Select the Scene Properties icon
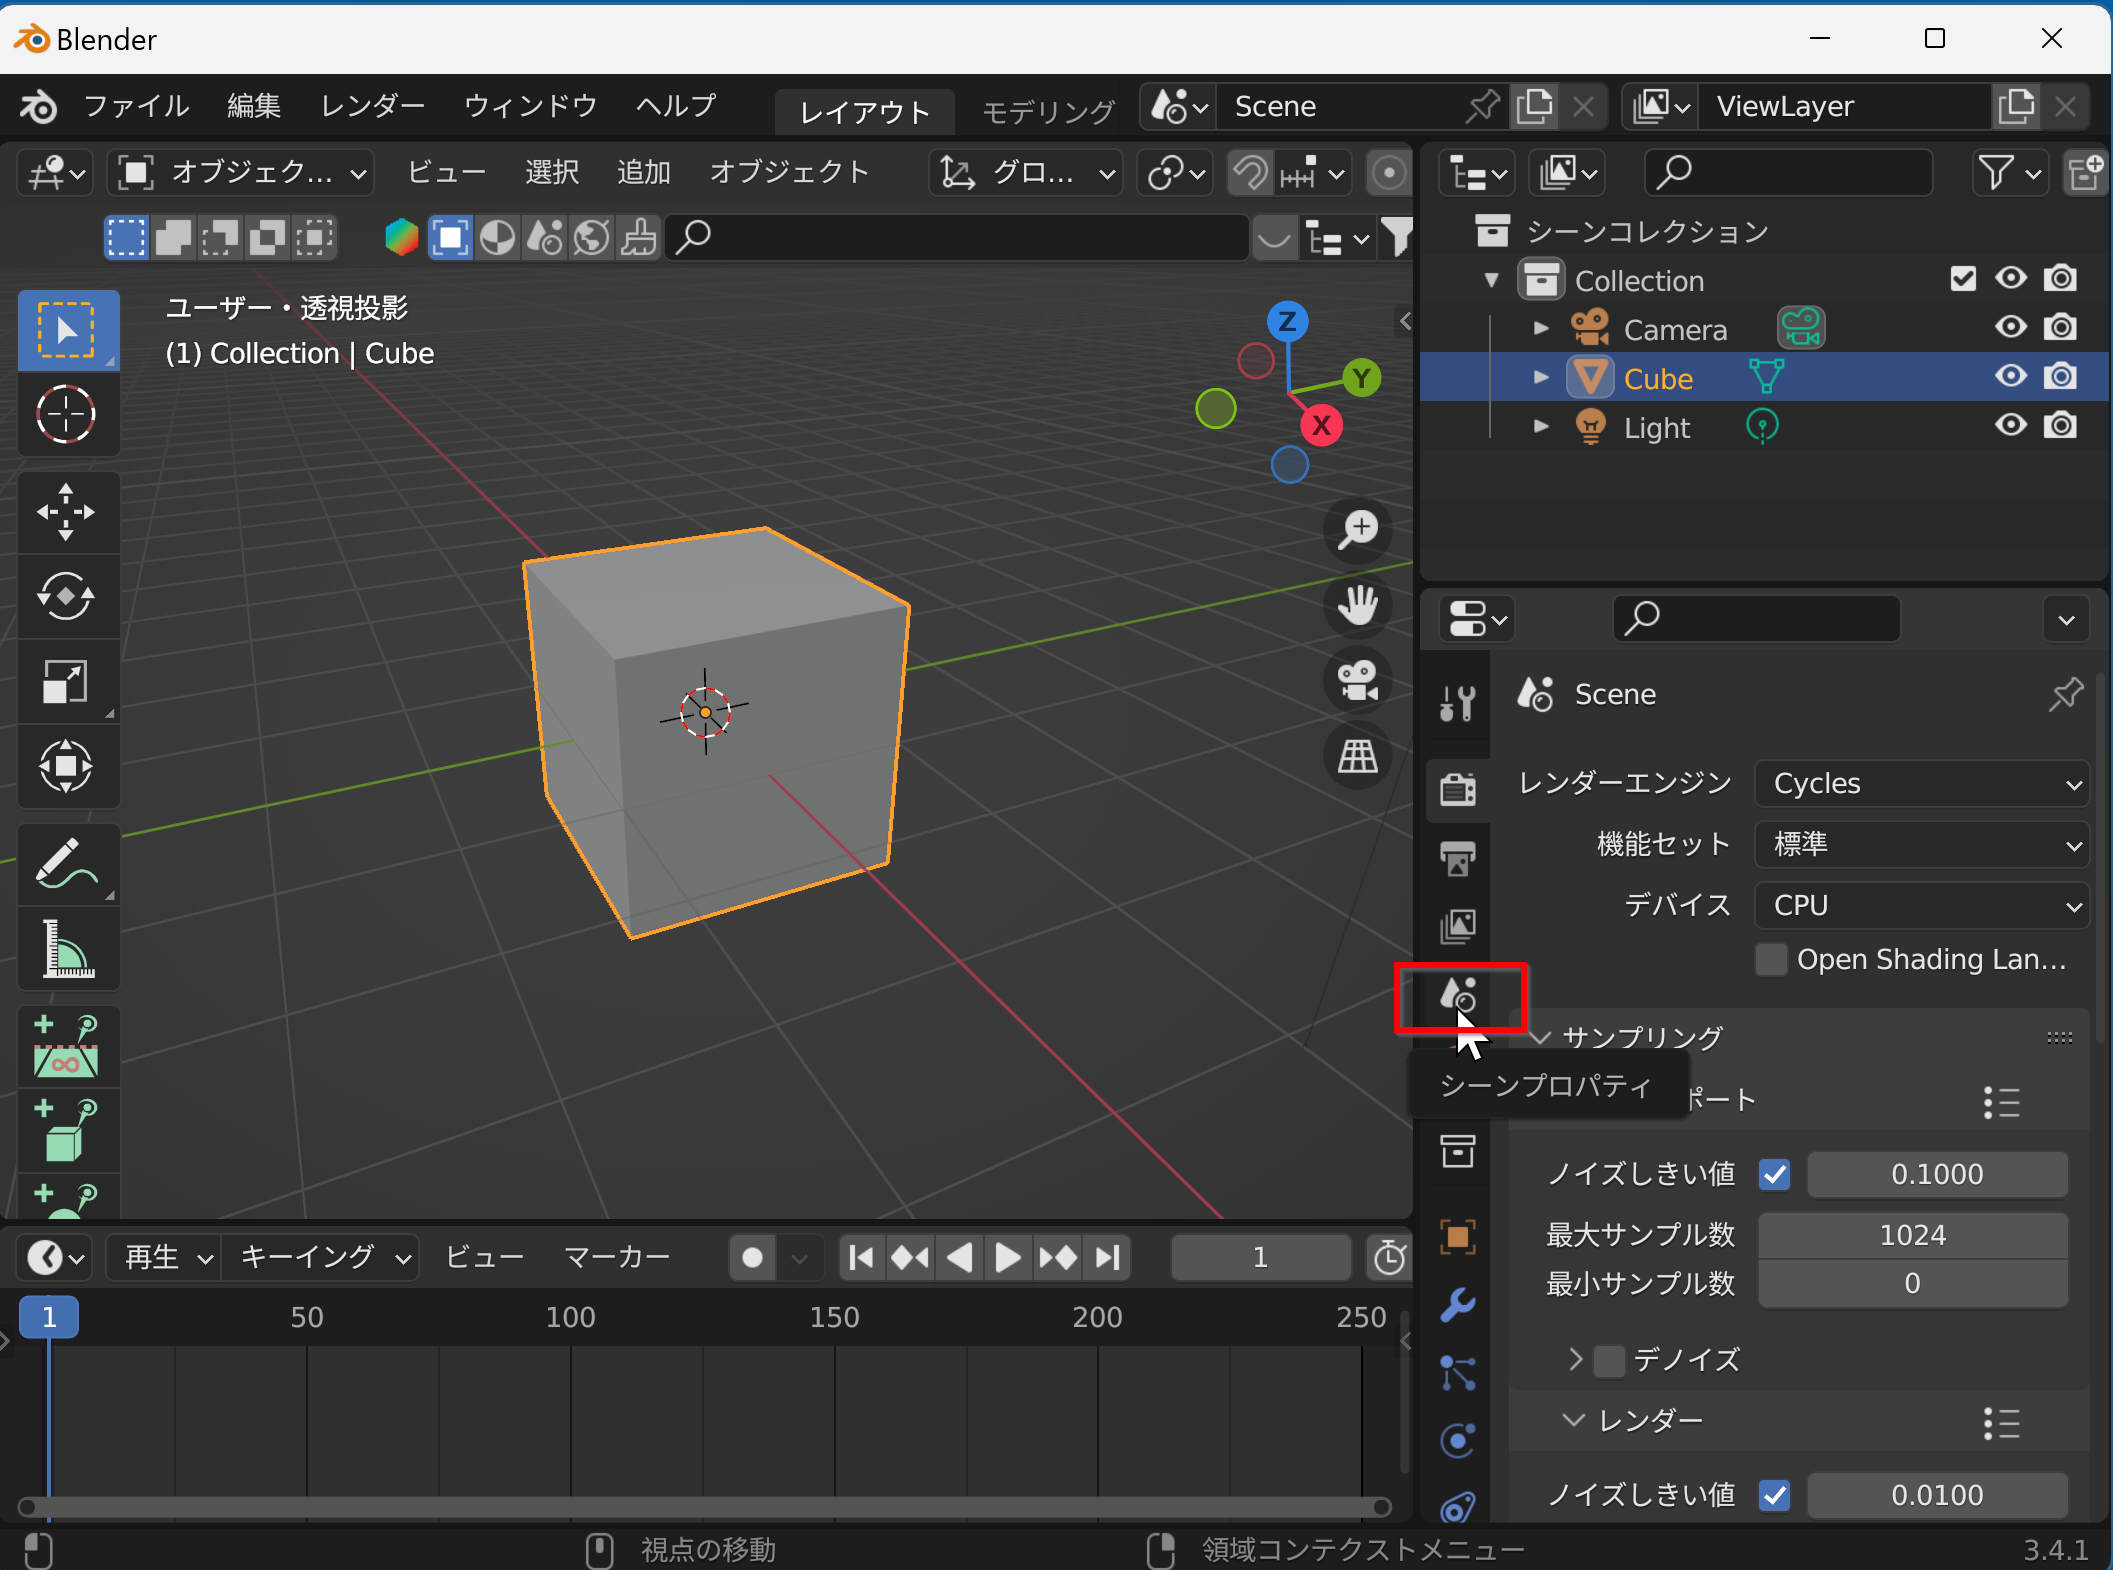The height and width of the screenshot is (1570, 2113). (1458, 996)
